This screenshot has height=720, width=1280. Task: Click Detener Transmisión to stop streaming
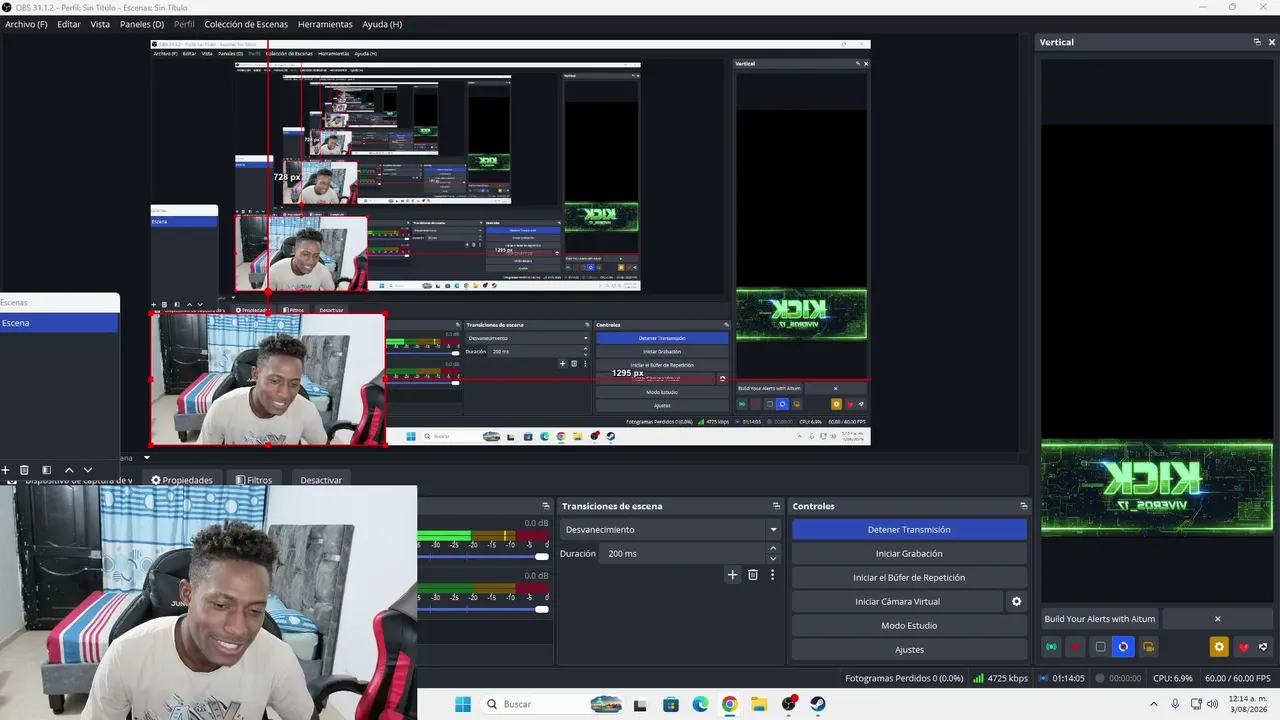tap(909, 529)
